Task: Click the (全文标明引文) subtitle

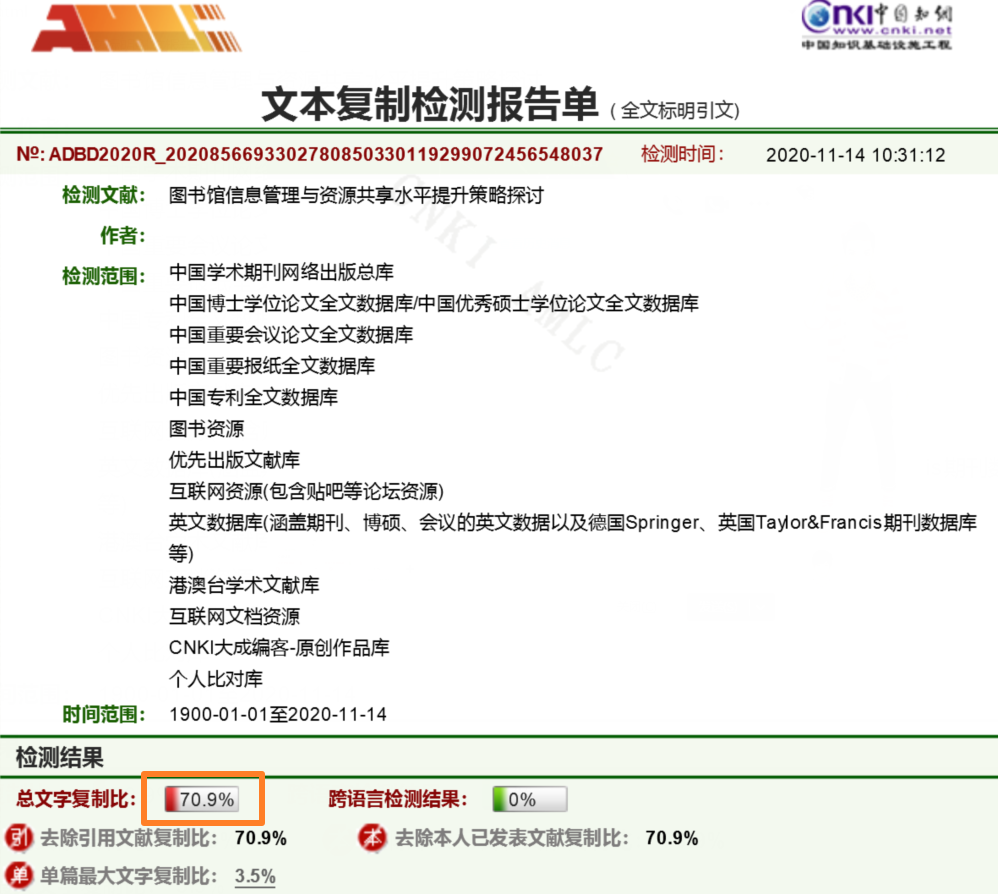Action: 675,110
